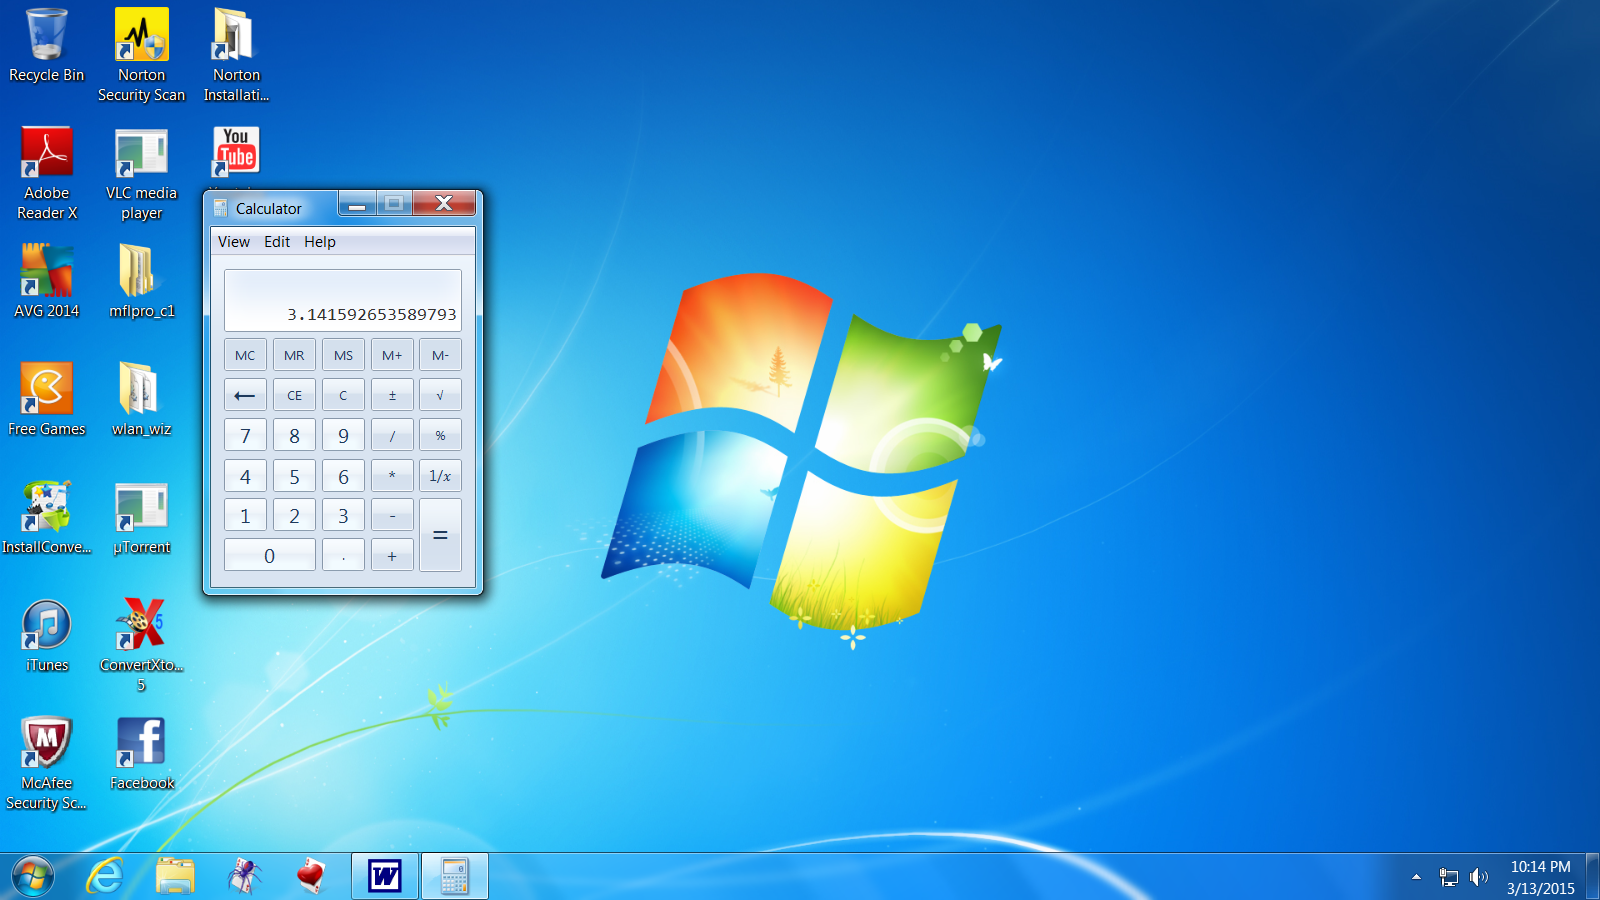Launch Internet Explorer from the taskbar
1600x900 pixels.
point(104,877)
